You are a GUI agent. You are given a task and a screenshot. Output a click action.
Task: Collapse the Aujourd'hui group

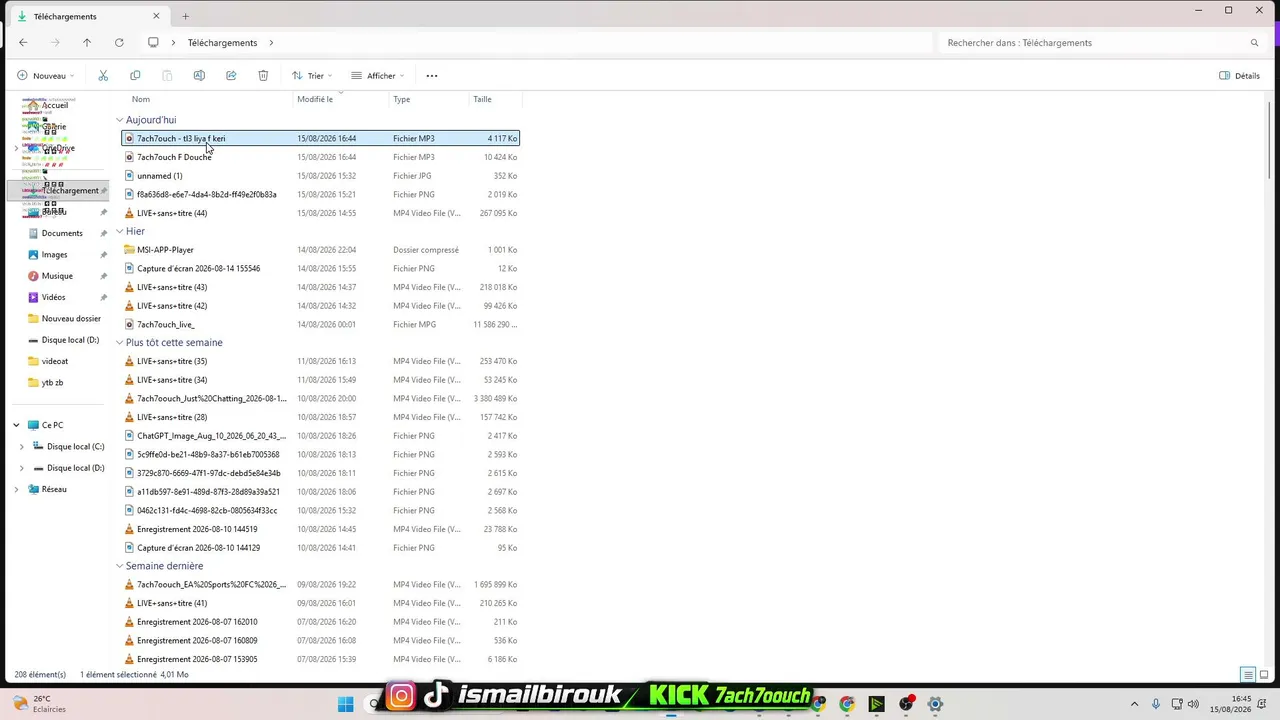click(120, 120)
